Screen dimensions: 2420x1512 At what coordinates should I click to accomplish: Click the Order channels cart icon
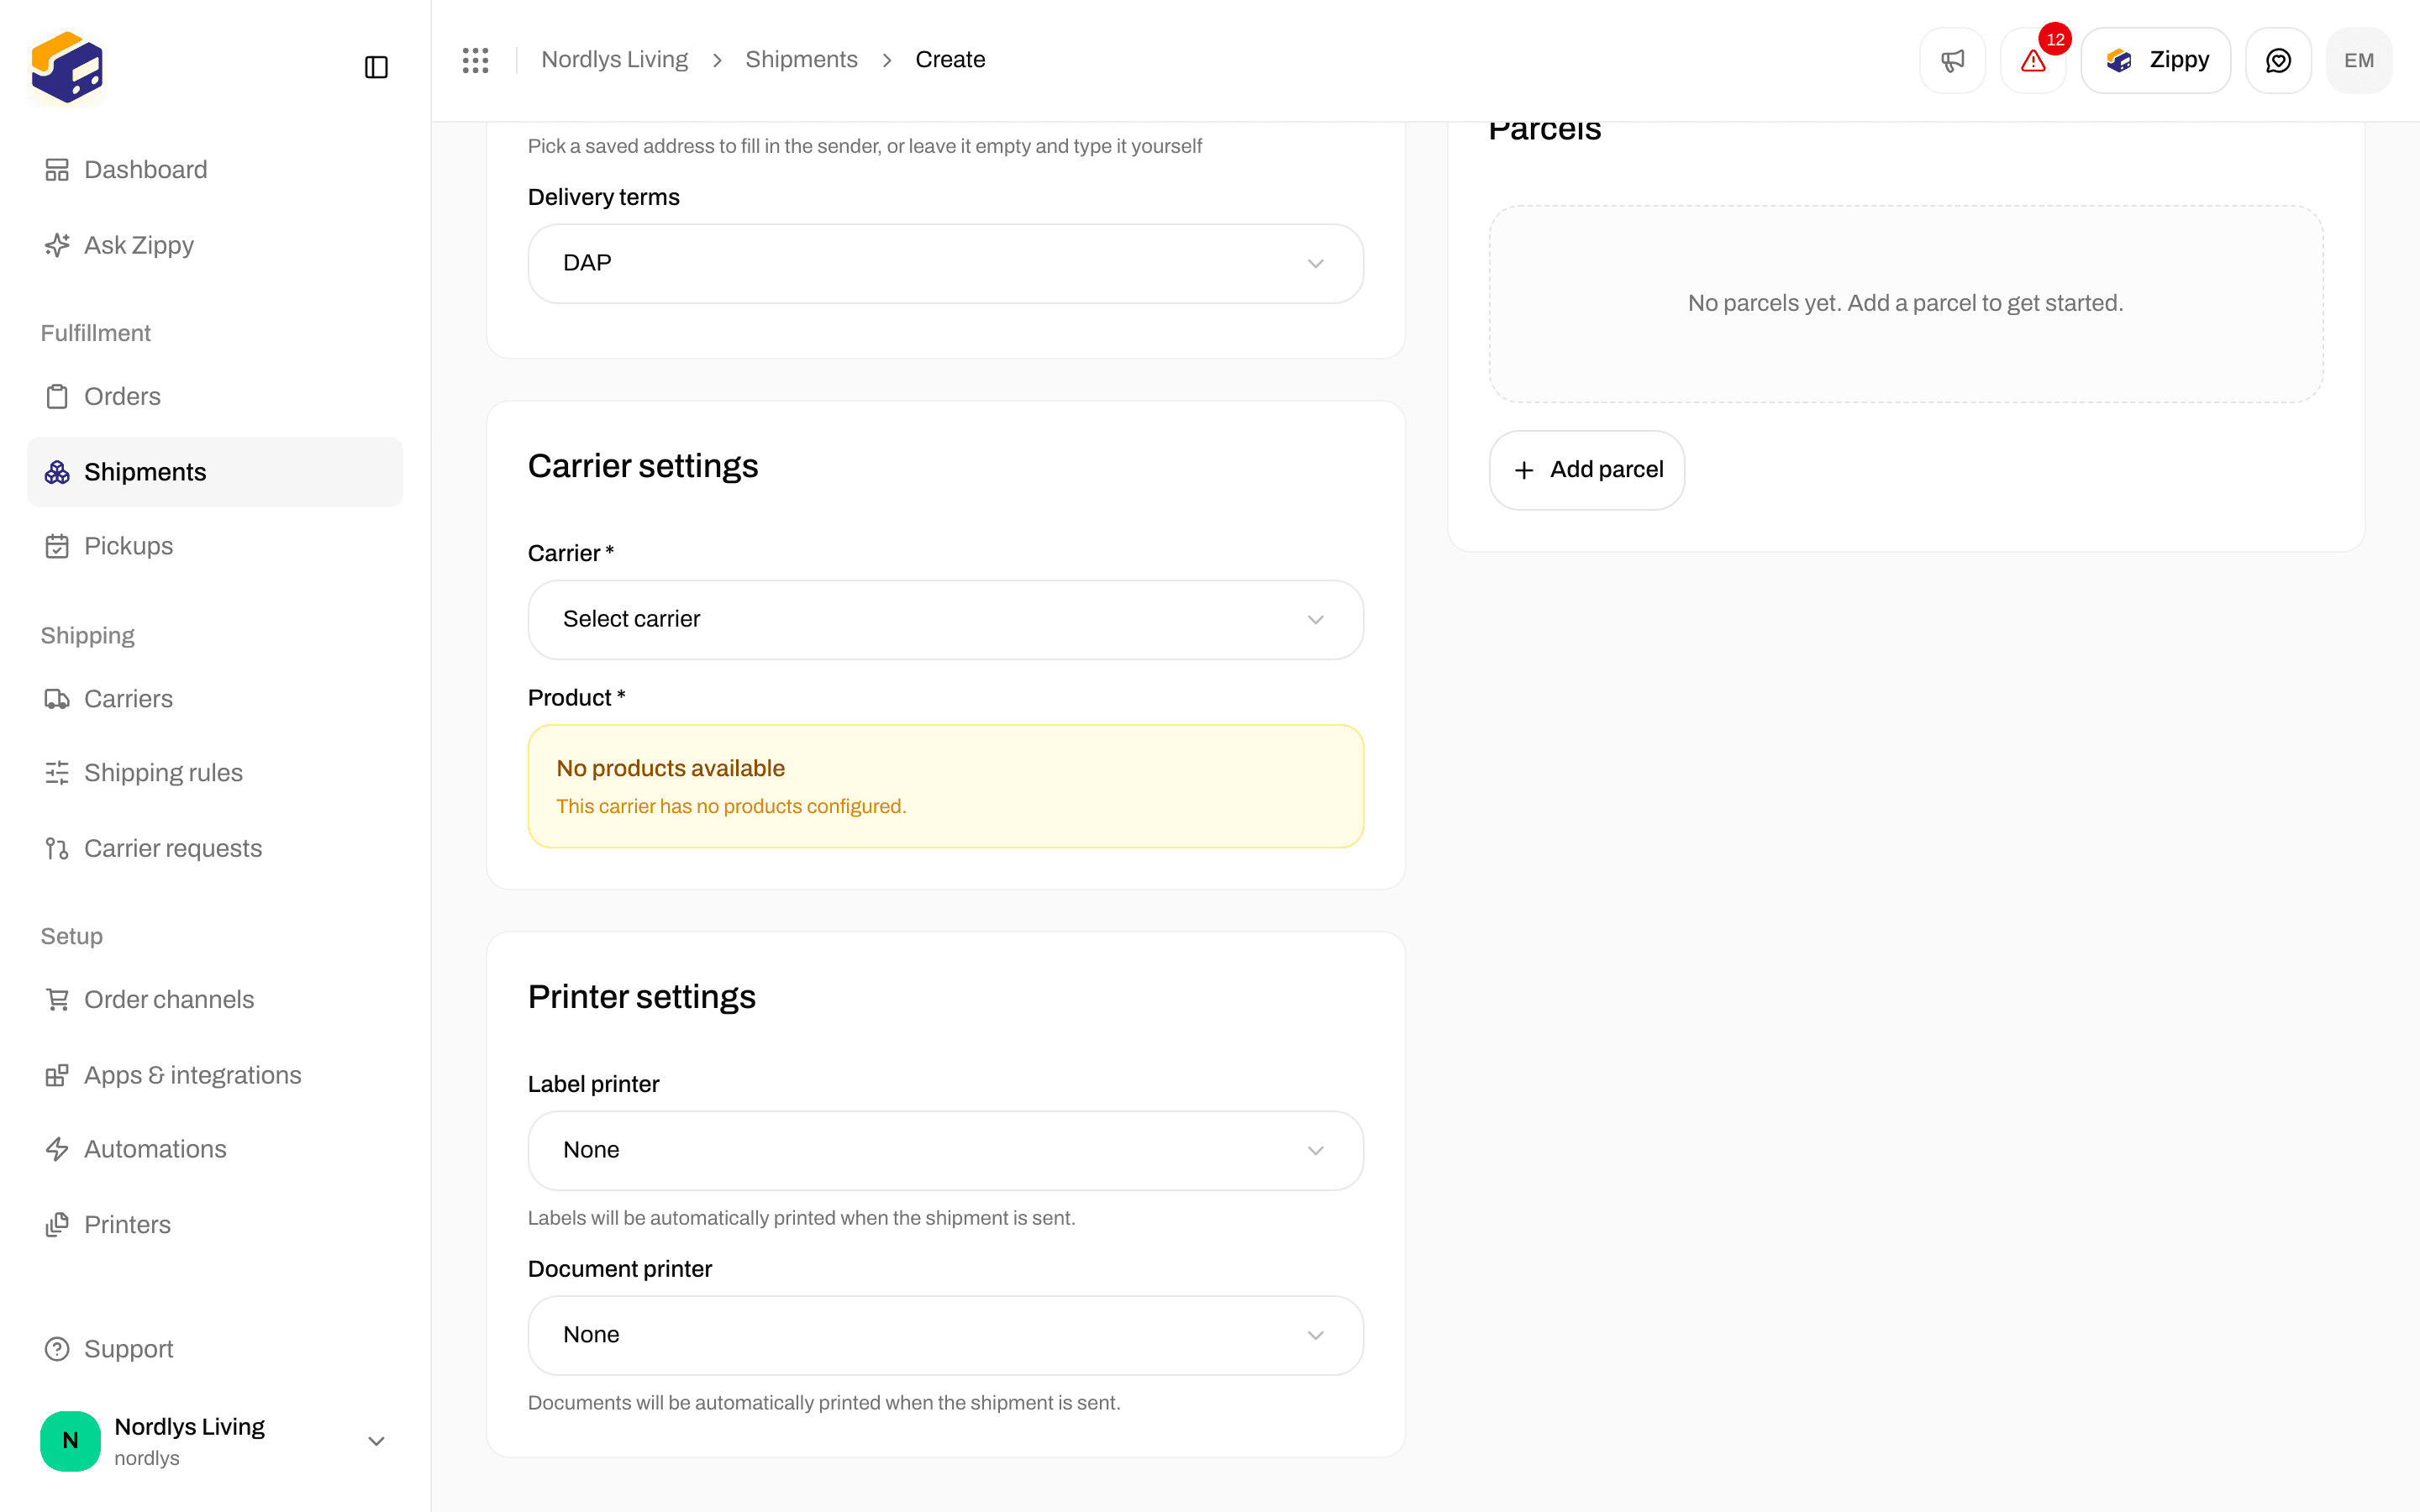point(57,999)
